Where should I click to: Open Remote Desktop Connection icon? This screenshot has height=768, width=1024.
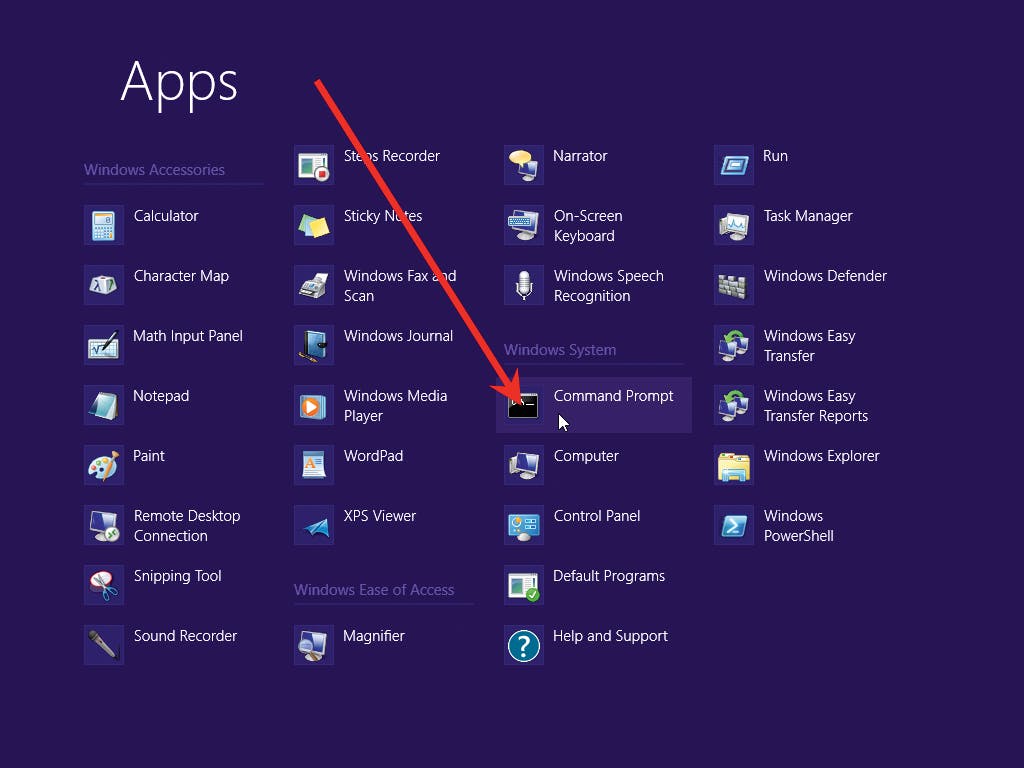104,526
